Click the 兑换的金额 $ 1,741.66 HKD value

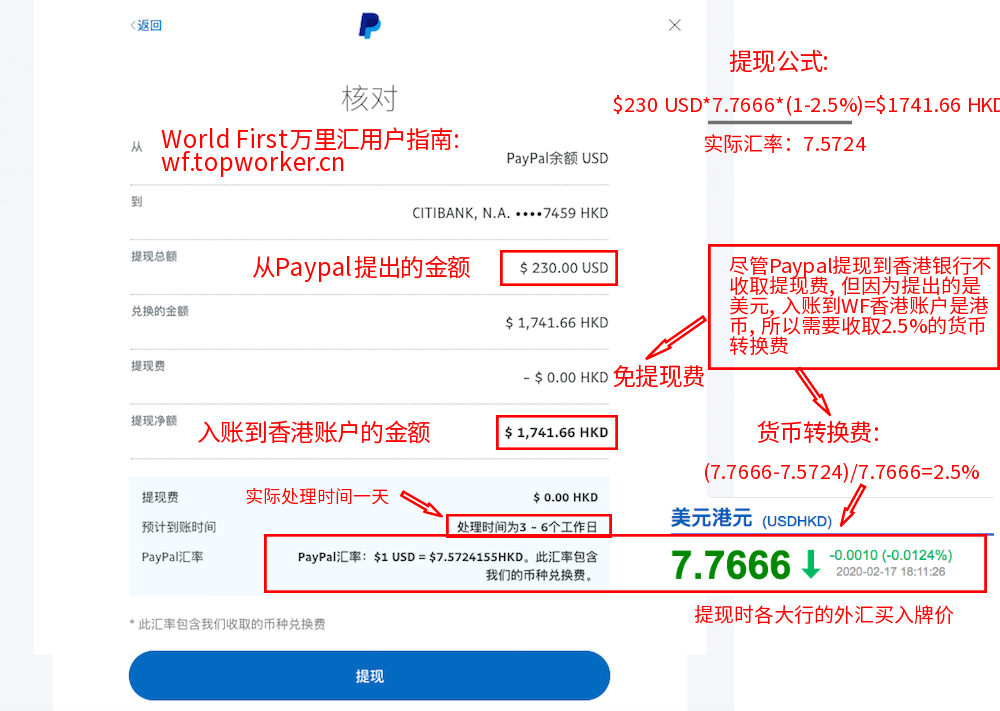557,323
